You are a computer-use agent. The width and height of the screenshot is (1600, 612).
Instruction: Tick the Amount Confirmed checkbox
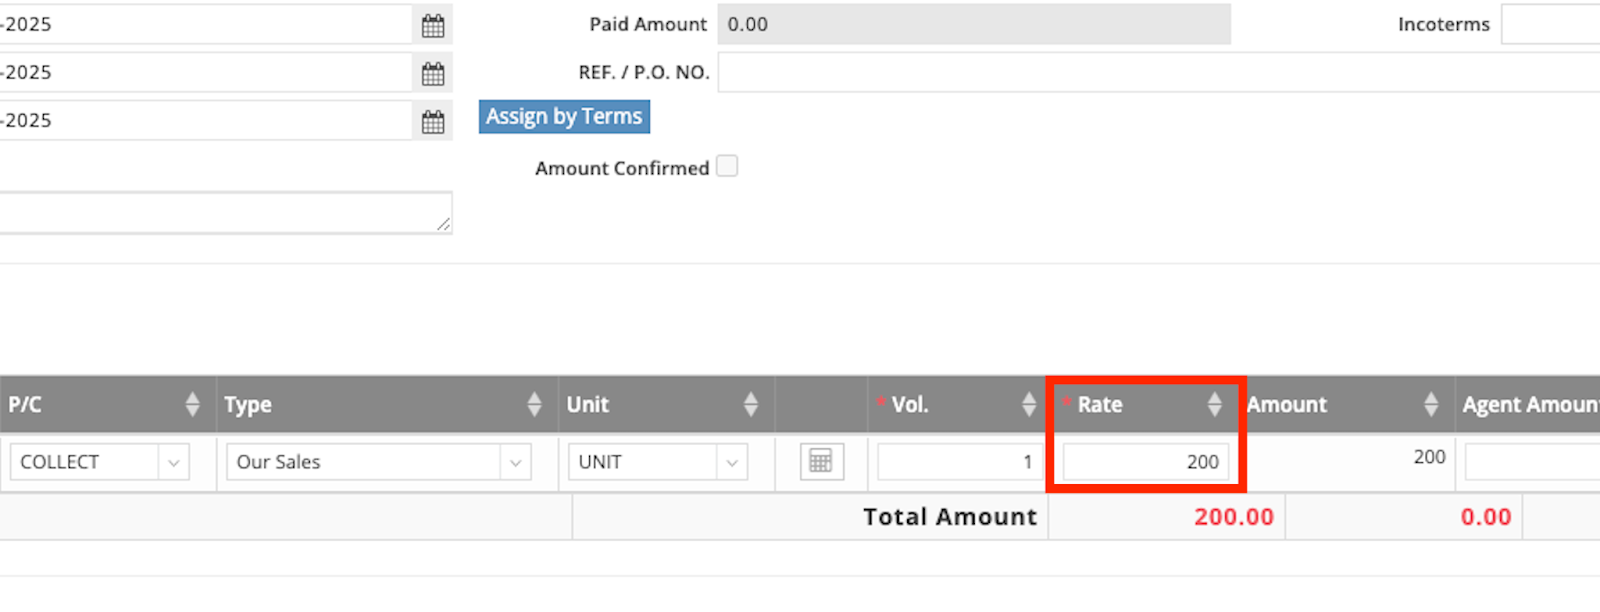tap(727, 166)
